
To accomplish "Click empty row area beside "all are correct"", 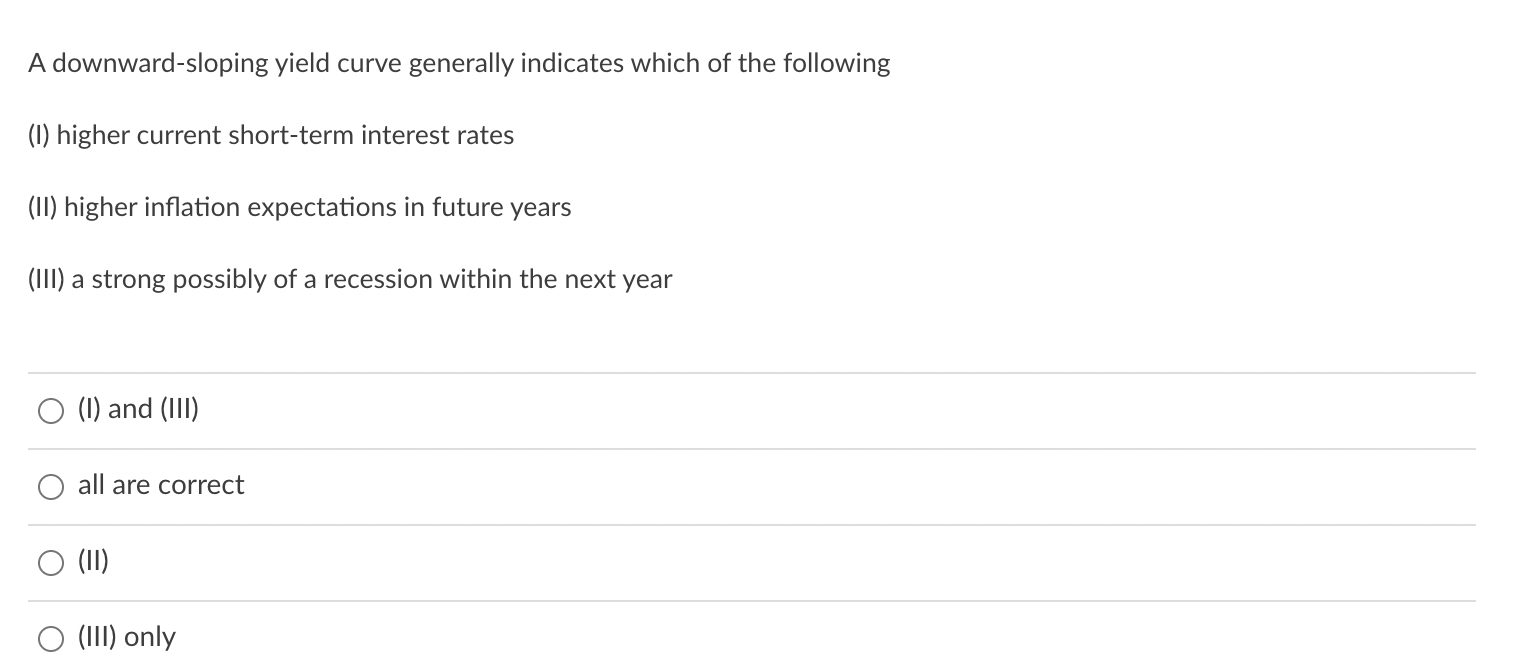I will [860, 486].
